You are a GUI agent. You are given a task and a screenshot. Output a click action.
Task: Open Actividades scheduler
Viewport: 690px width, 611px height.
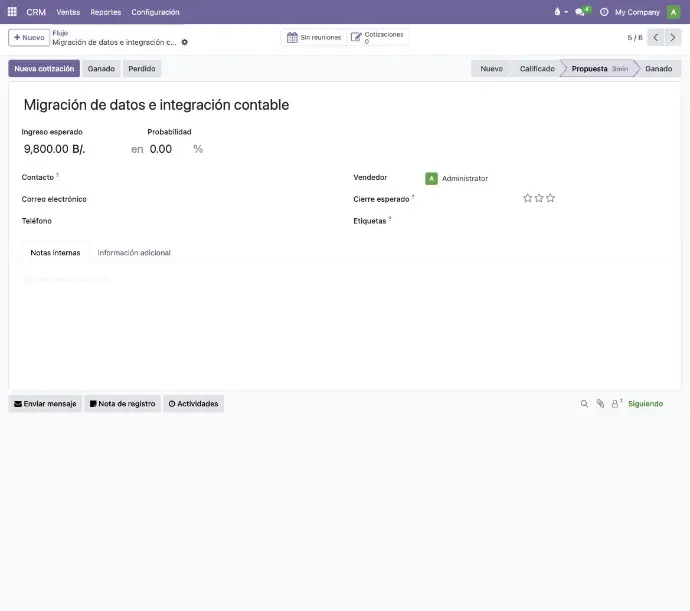click(x=193, y=404)
